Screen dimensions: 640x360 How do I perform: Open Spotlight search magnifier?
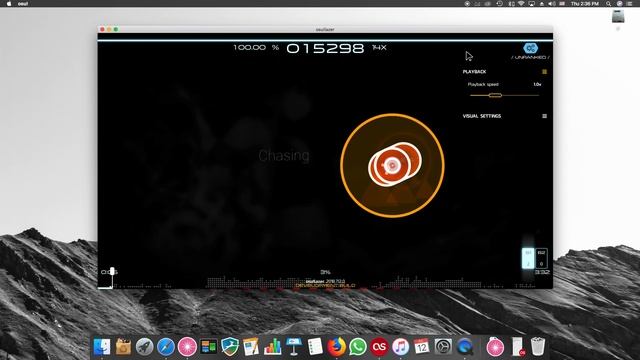coord(609,3)
